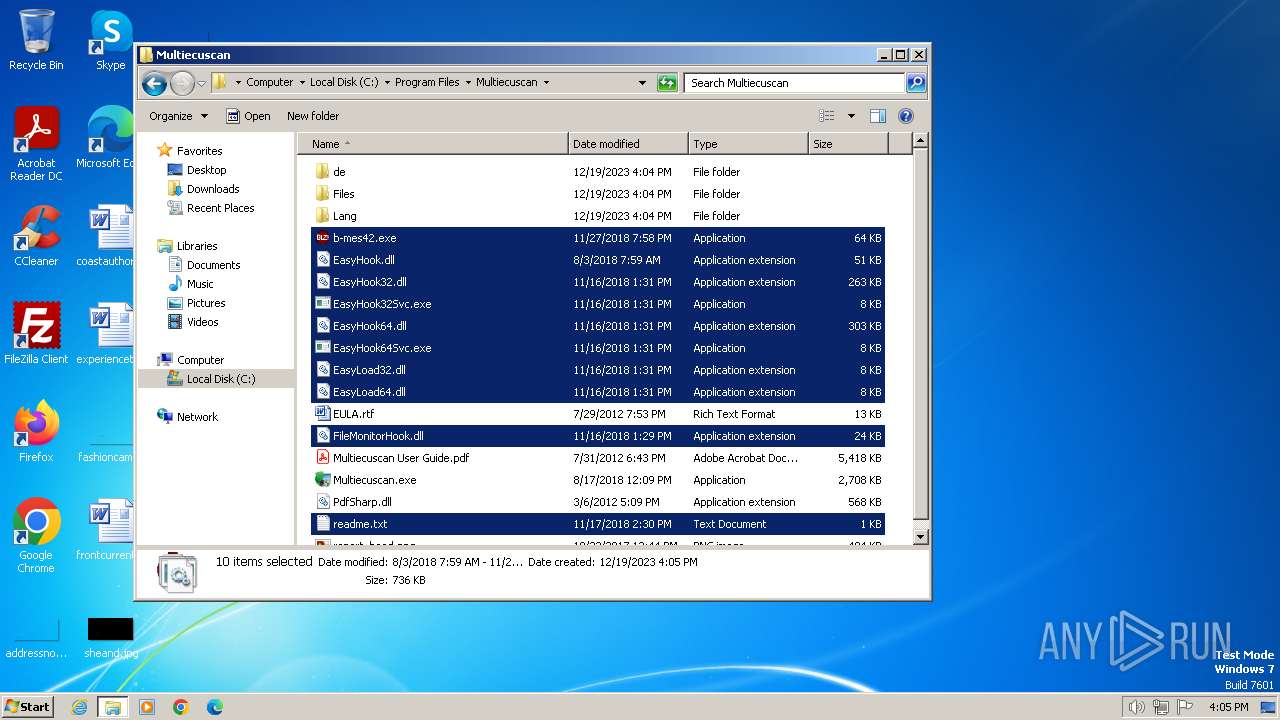Open FileZilla Client desktop shortcut
Image resolution: width=1280 pixels, height=720 pixels.
click(36, 333)
